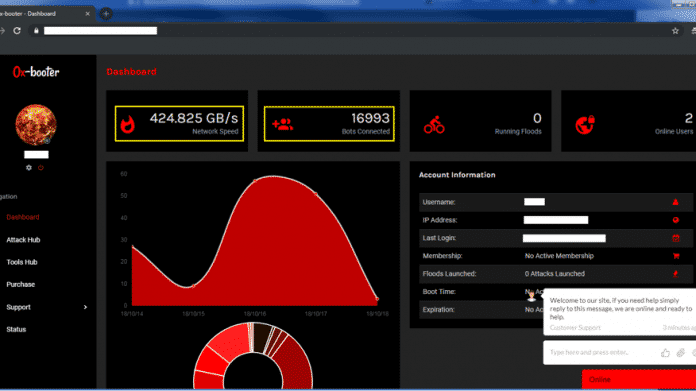Open the Status page link
This screenshot has width=696, height=391.
click(16, 329)
